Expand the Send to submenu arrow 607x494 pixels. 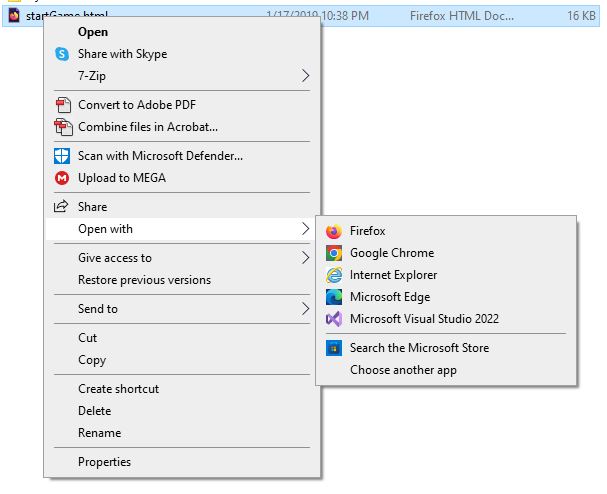(x=305, y=309)
